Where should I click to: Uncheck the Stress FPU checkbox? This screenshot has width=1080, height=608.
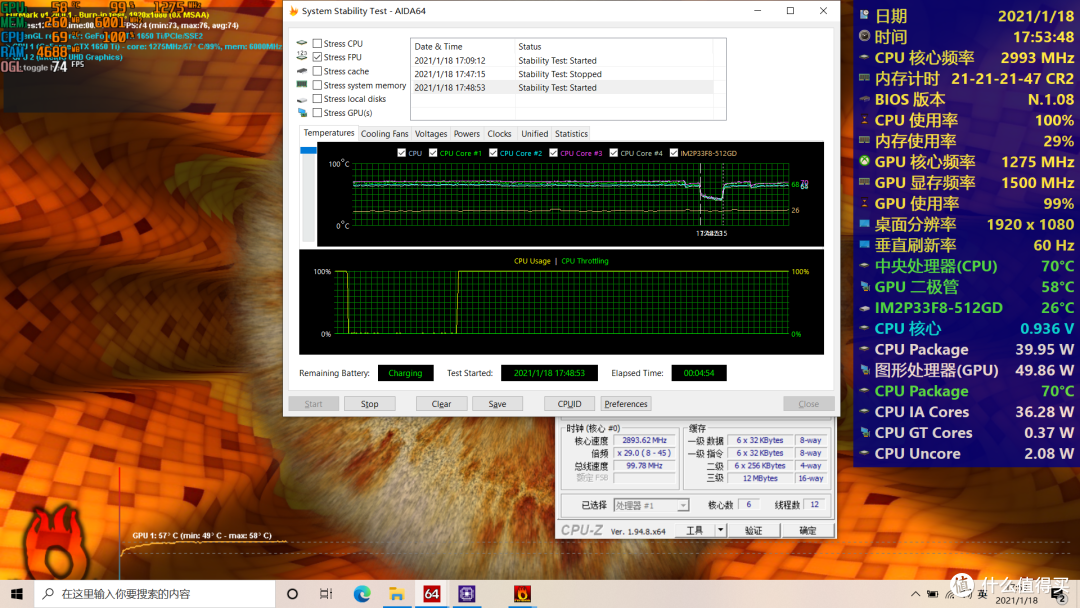click(x=318, y=57)
